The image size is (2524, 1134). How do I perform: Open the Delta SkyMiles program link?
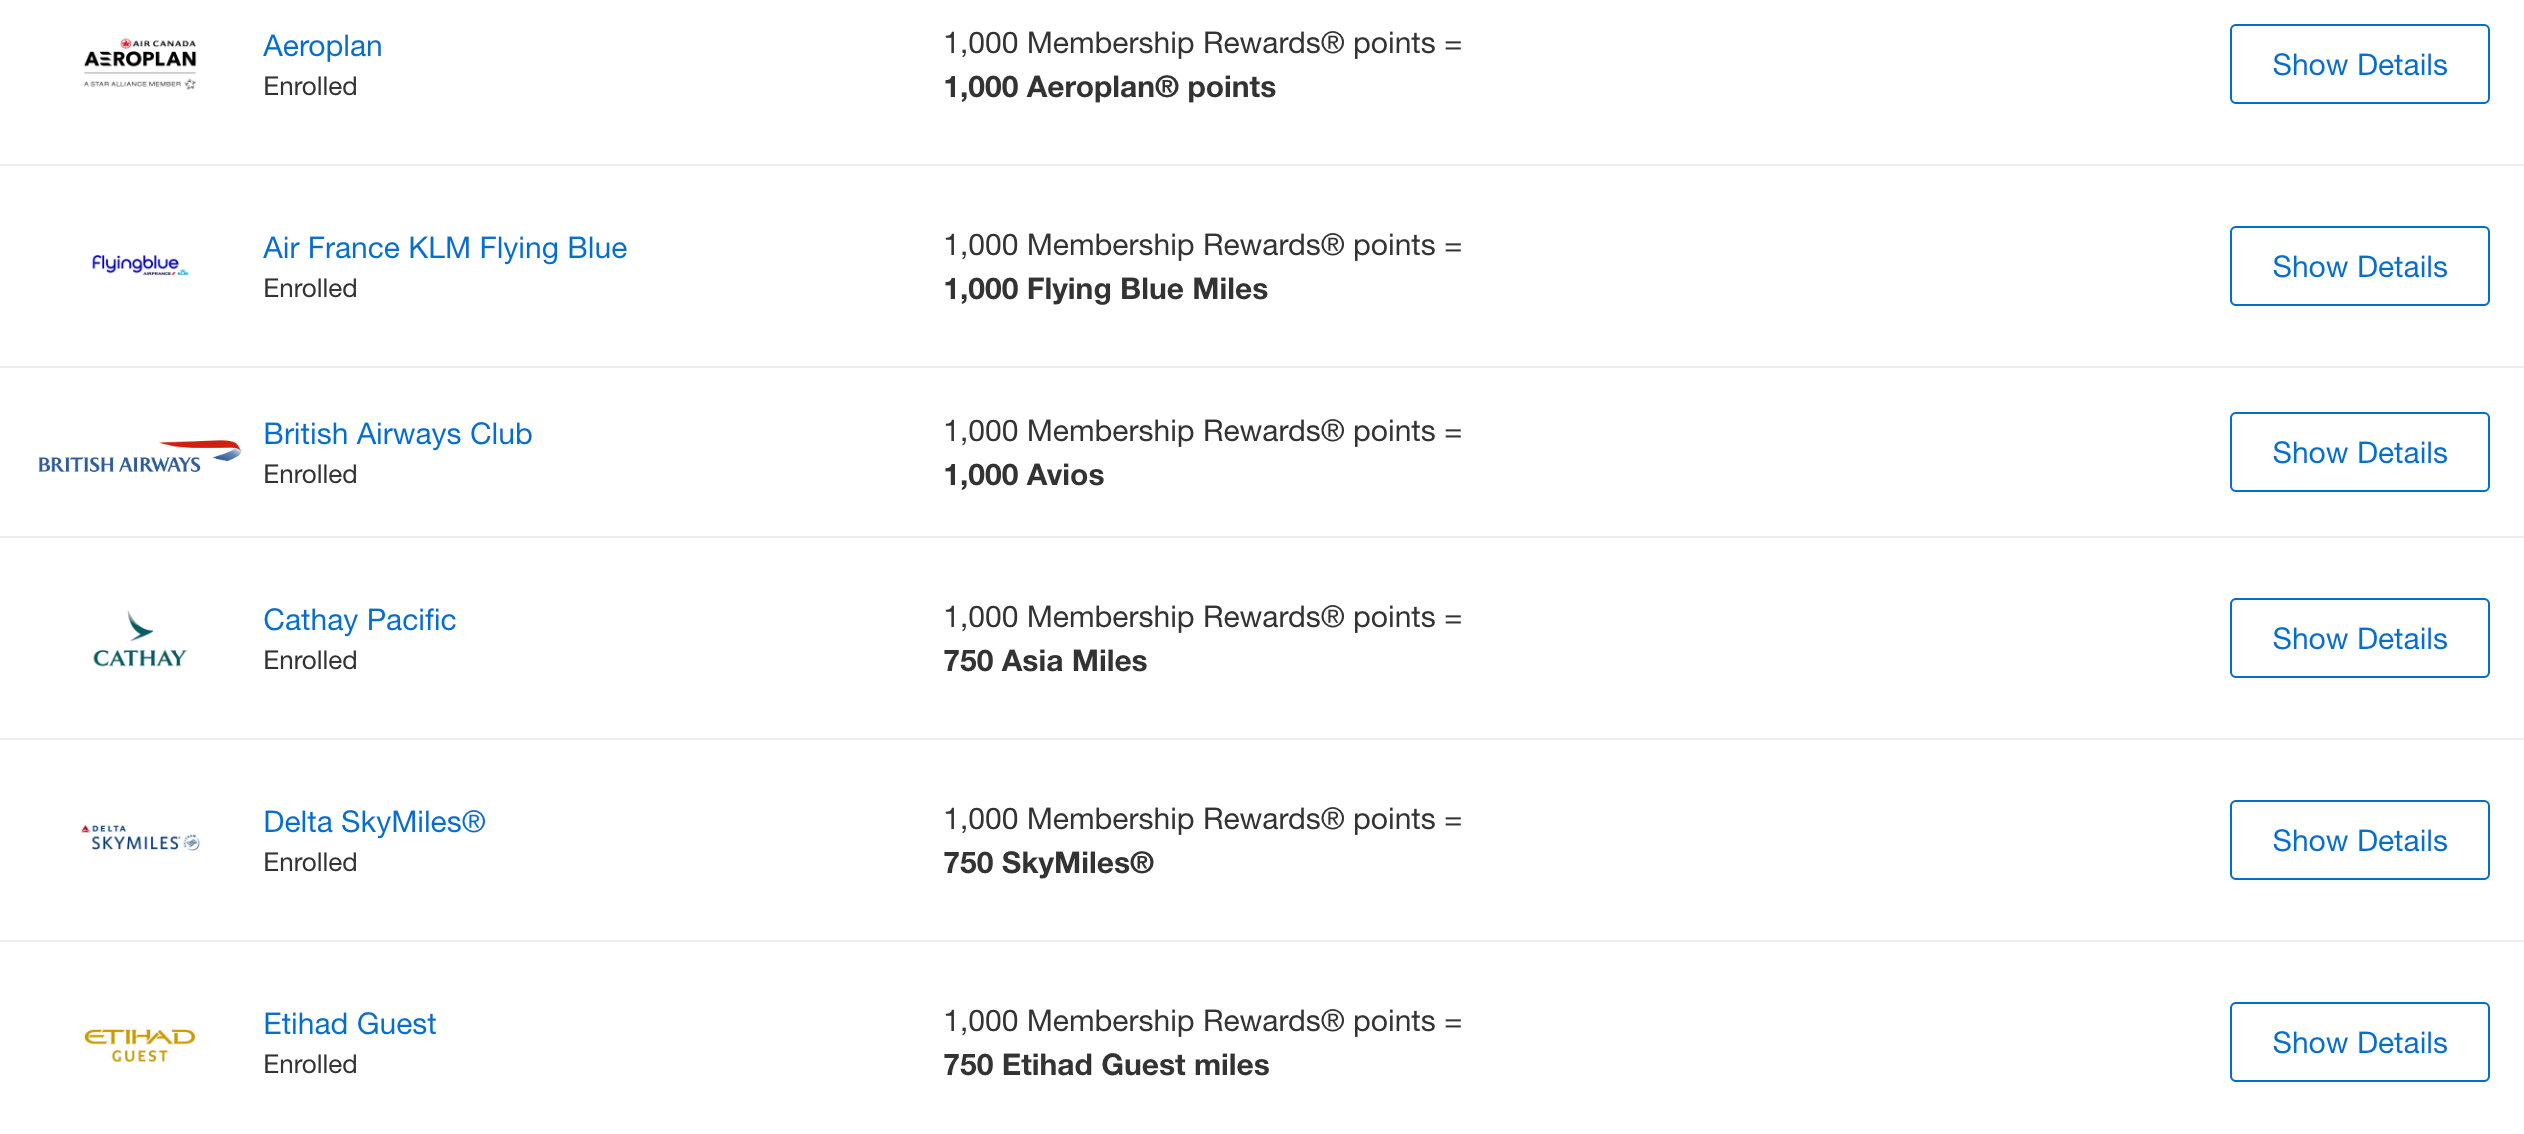[x=374, y=822]
